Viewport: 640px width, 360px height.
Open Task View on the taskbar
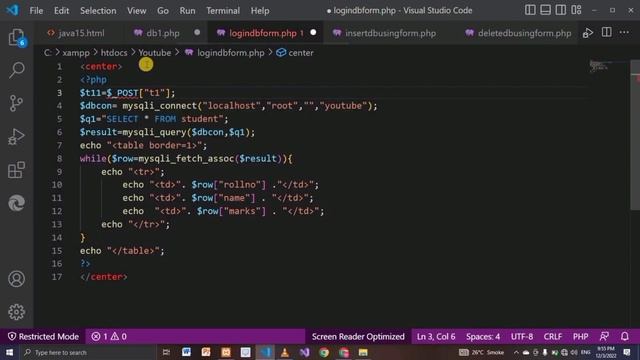pyautogui.click(x=166, y=352)
